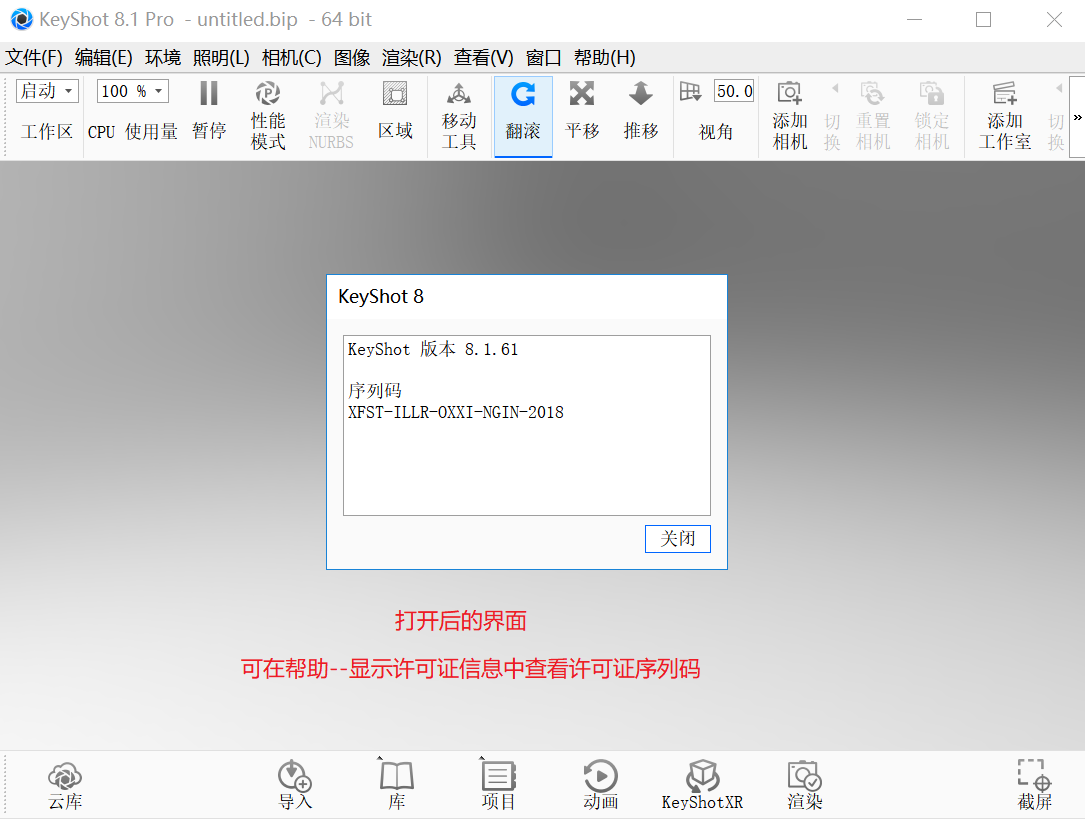
Task: Click the Import (导入) icon
Action: pyautogui.click(x=295, y=775)
